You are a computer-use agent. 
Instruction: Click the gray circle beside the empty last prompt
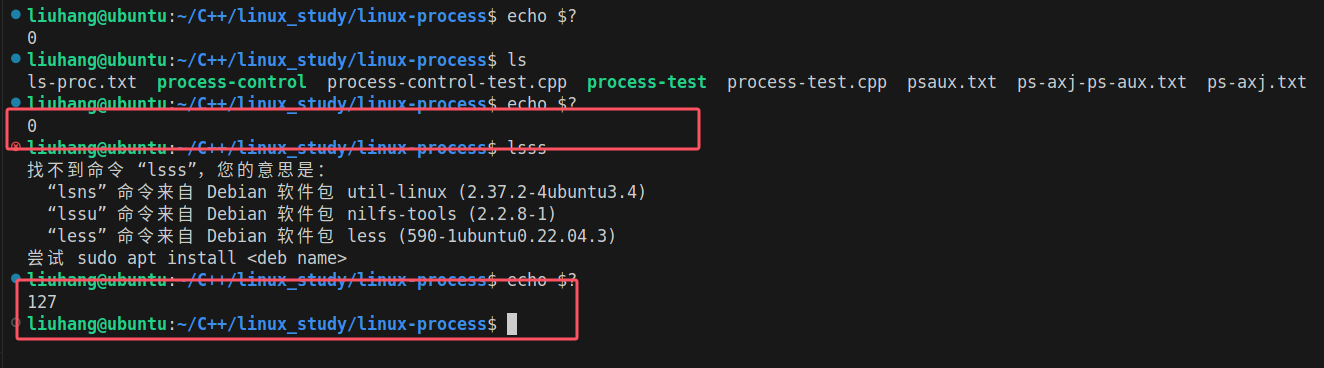pos(15,323)
